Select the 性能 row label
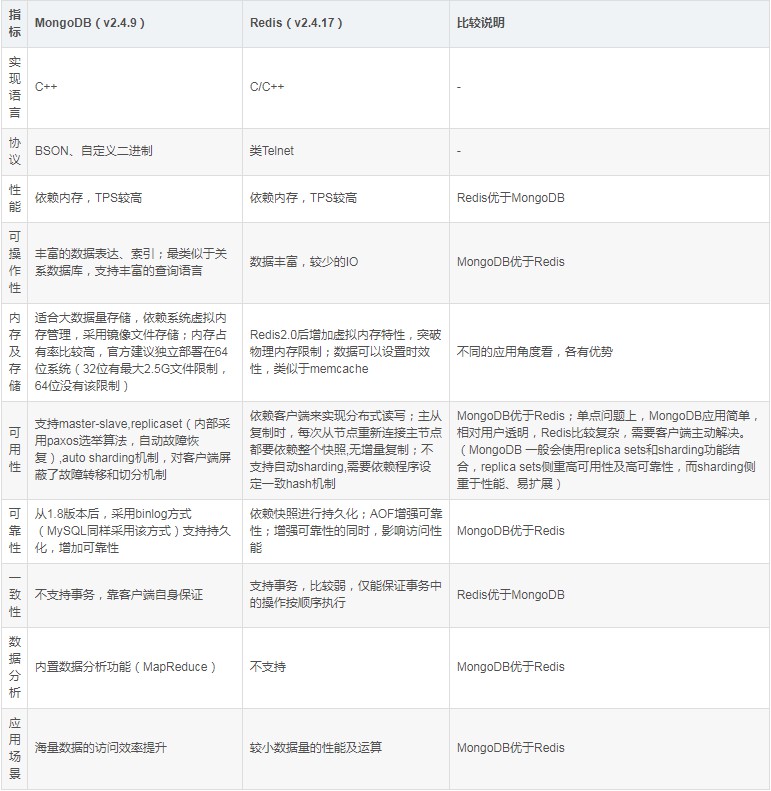 15,198
